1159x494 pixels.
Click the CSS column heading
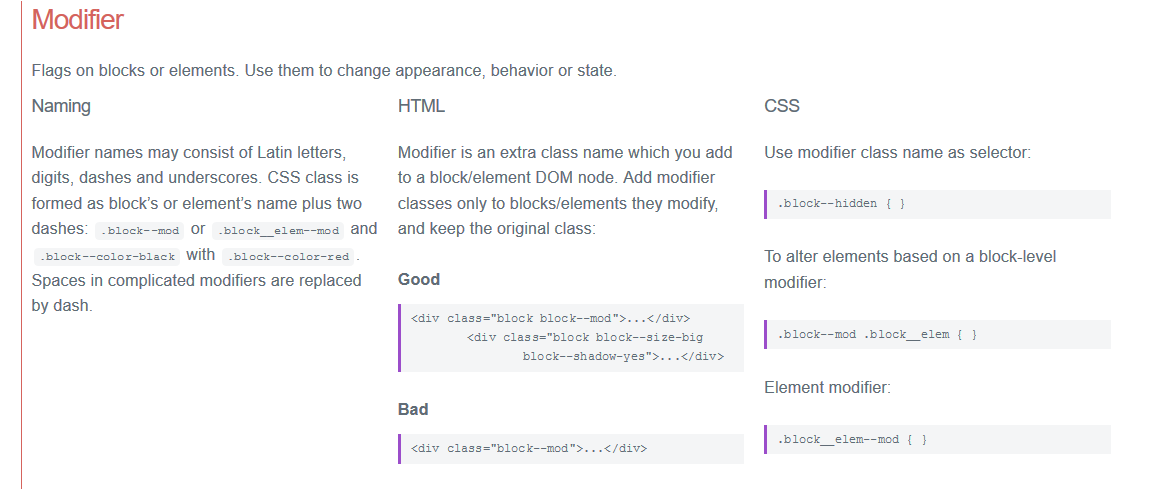782,106
